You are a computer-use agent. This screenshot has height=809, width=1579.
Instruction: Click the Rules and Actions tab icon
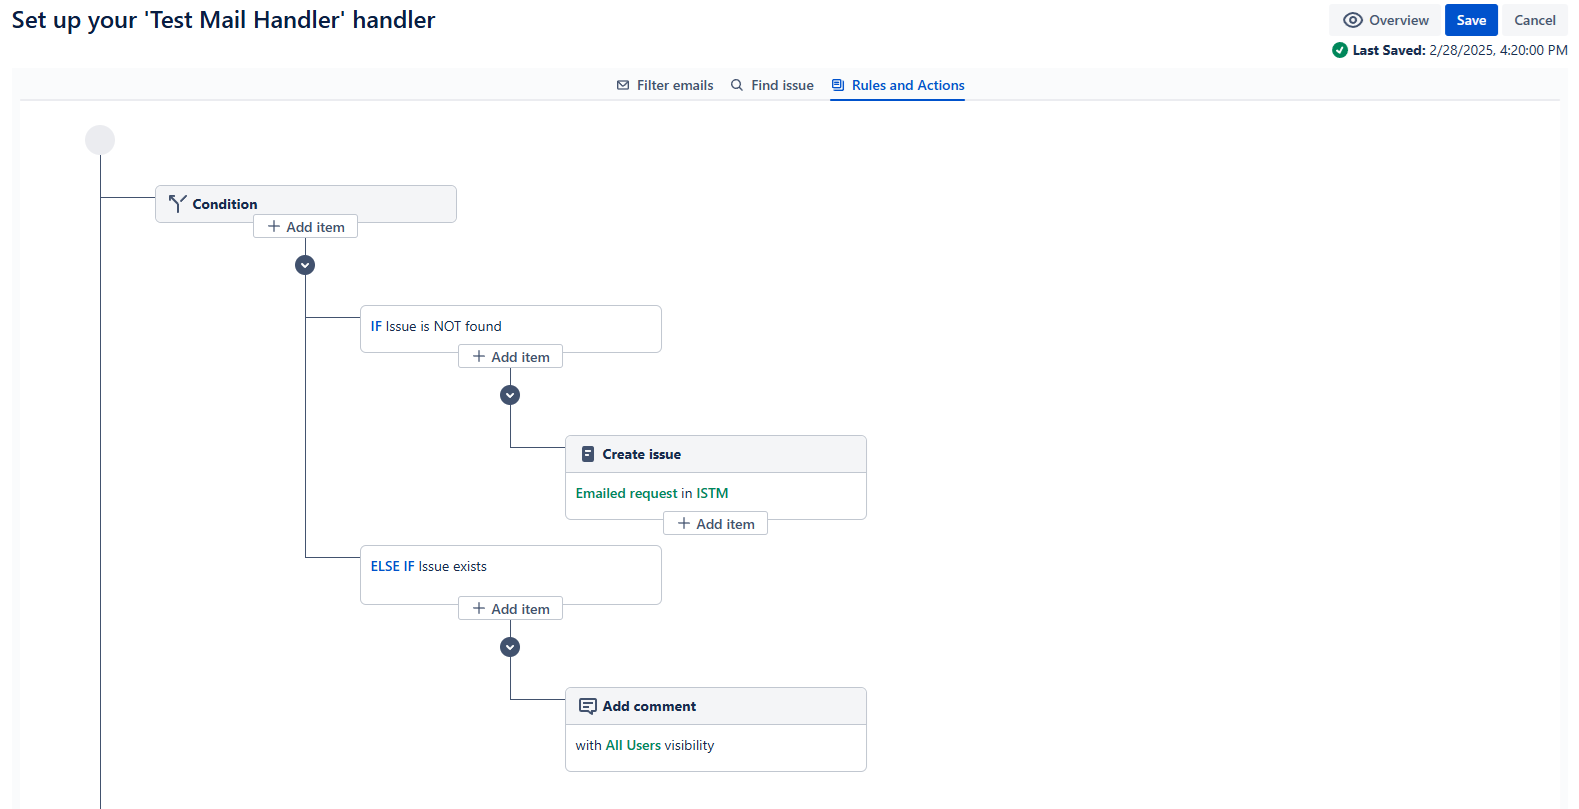(x=838, y=85)
